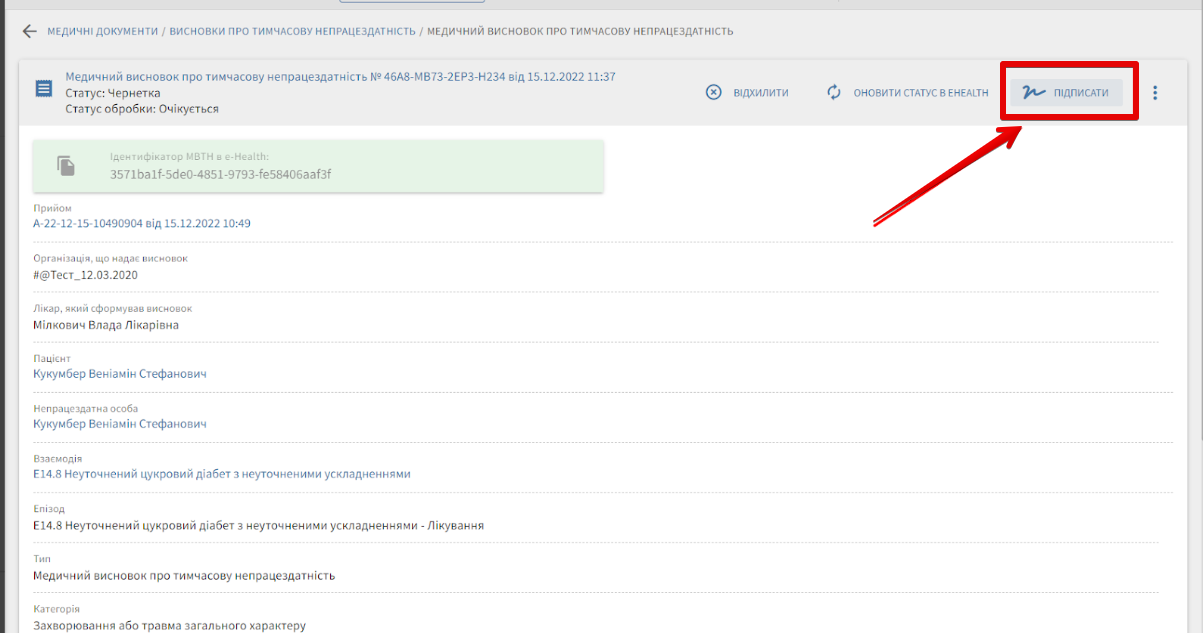Open the МЕДИЧНІ ДОКУМЕНТИ breadcrumb
1203x634 pixels.
(103, 31)
